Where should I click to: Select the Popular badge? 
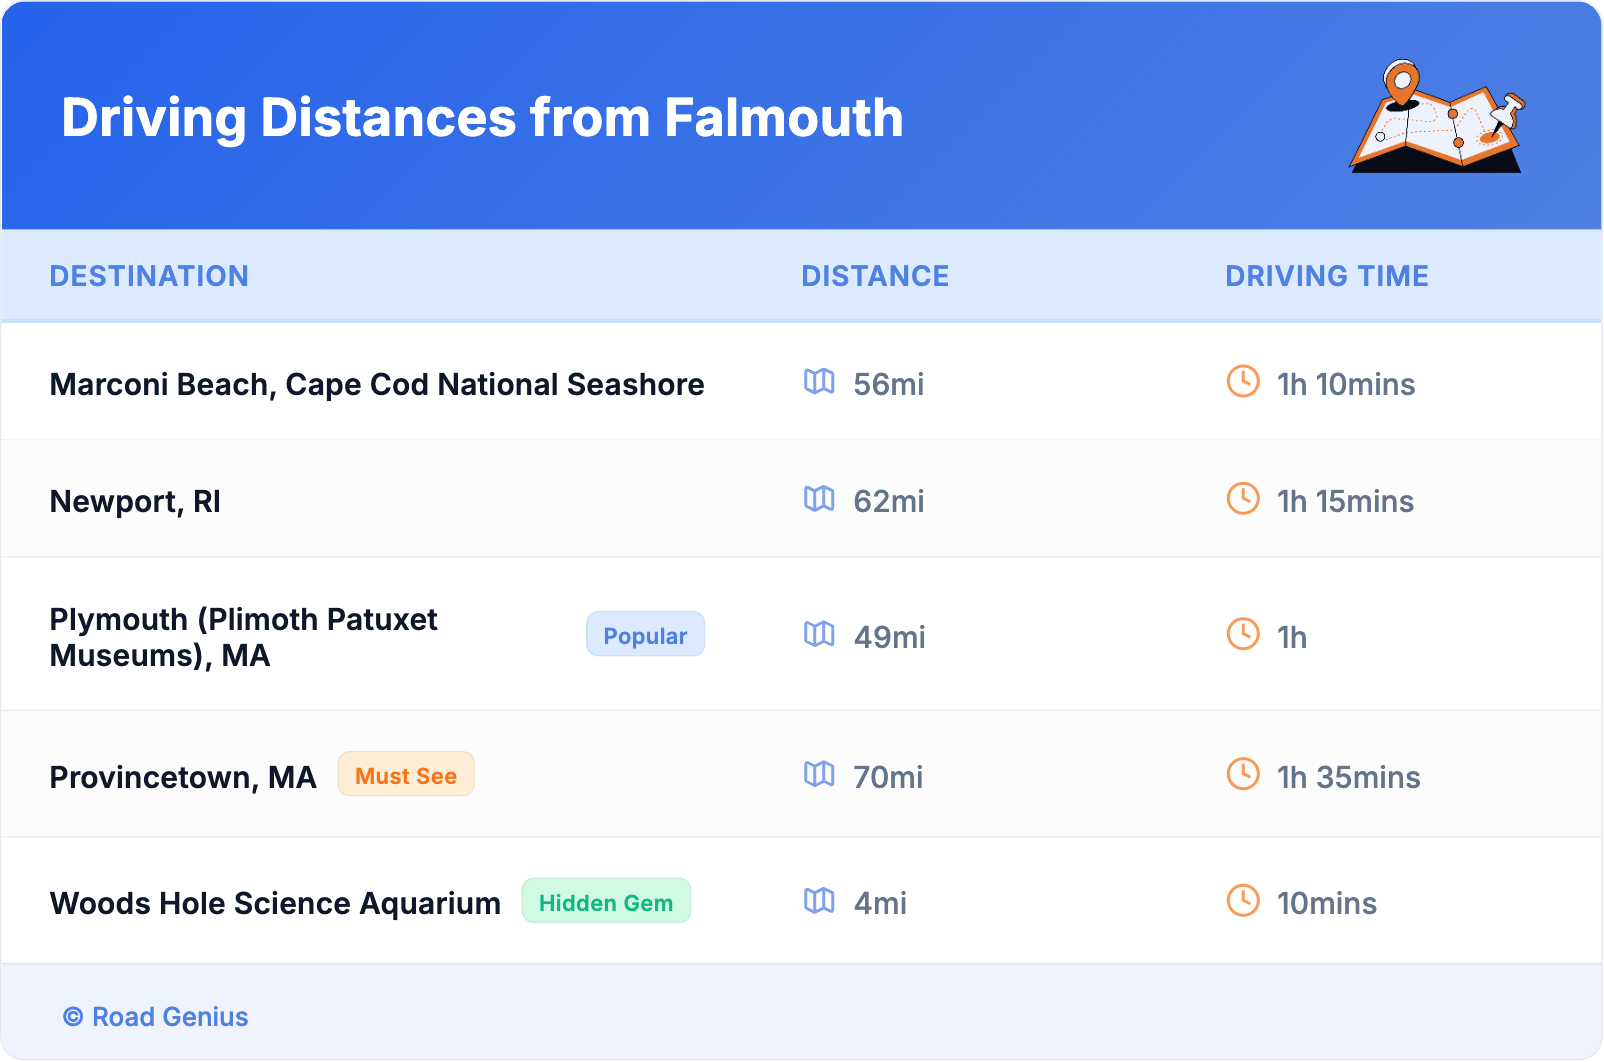(x=645, y=635)
